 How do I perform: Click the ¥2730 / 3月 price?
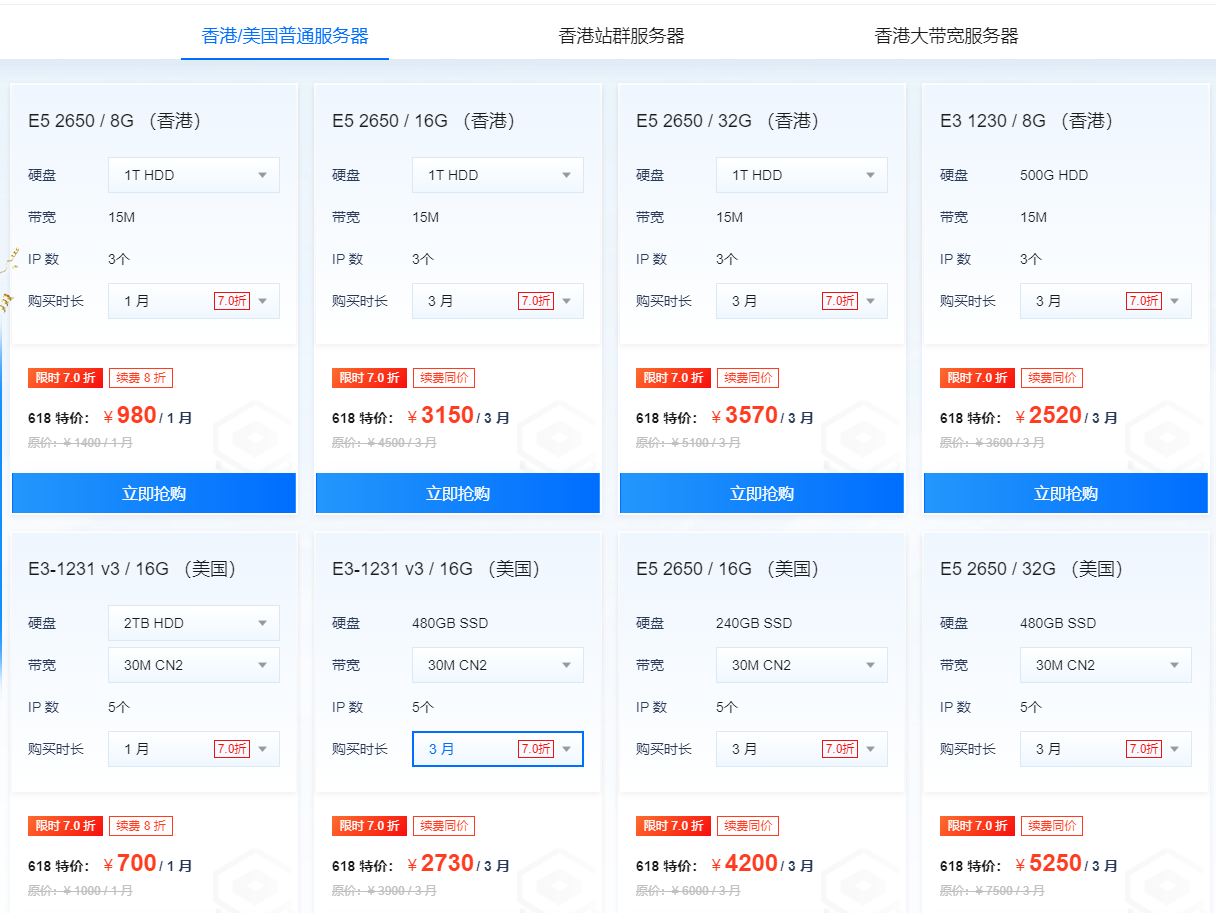[x=458, y=864]
